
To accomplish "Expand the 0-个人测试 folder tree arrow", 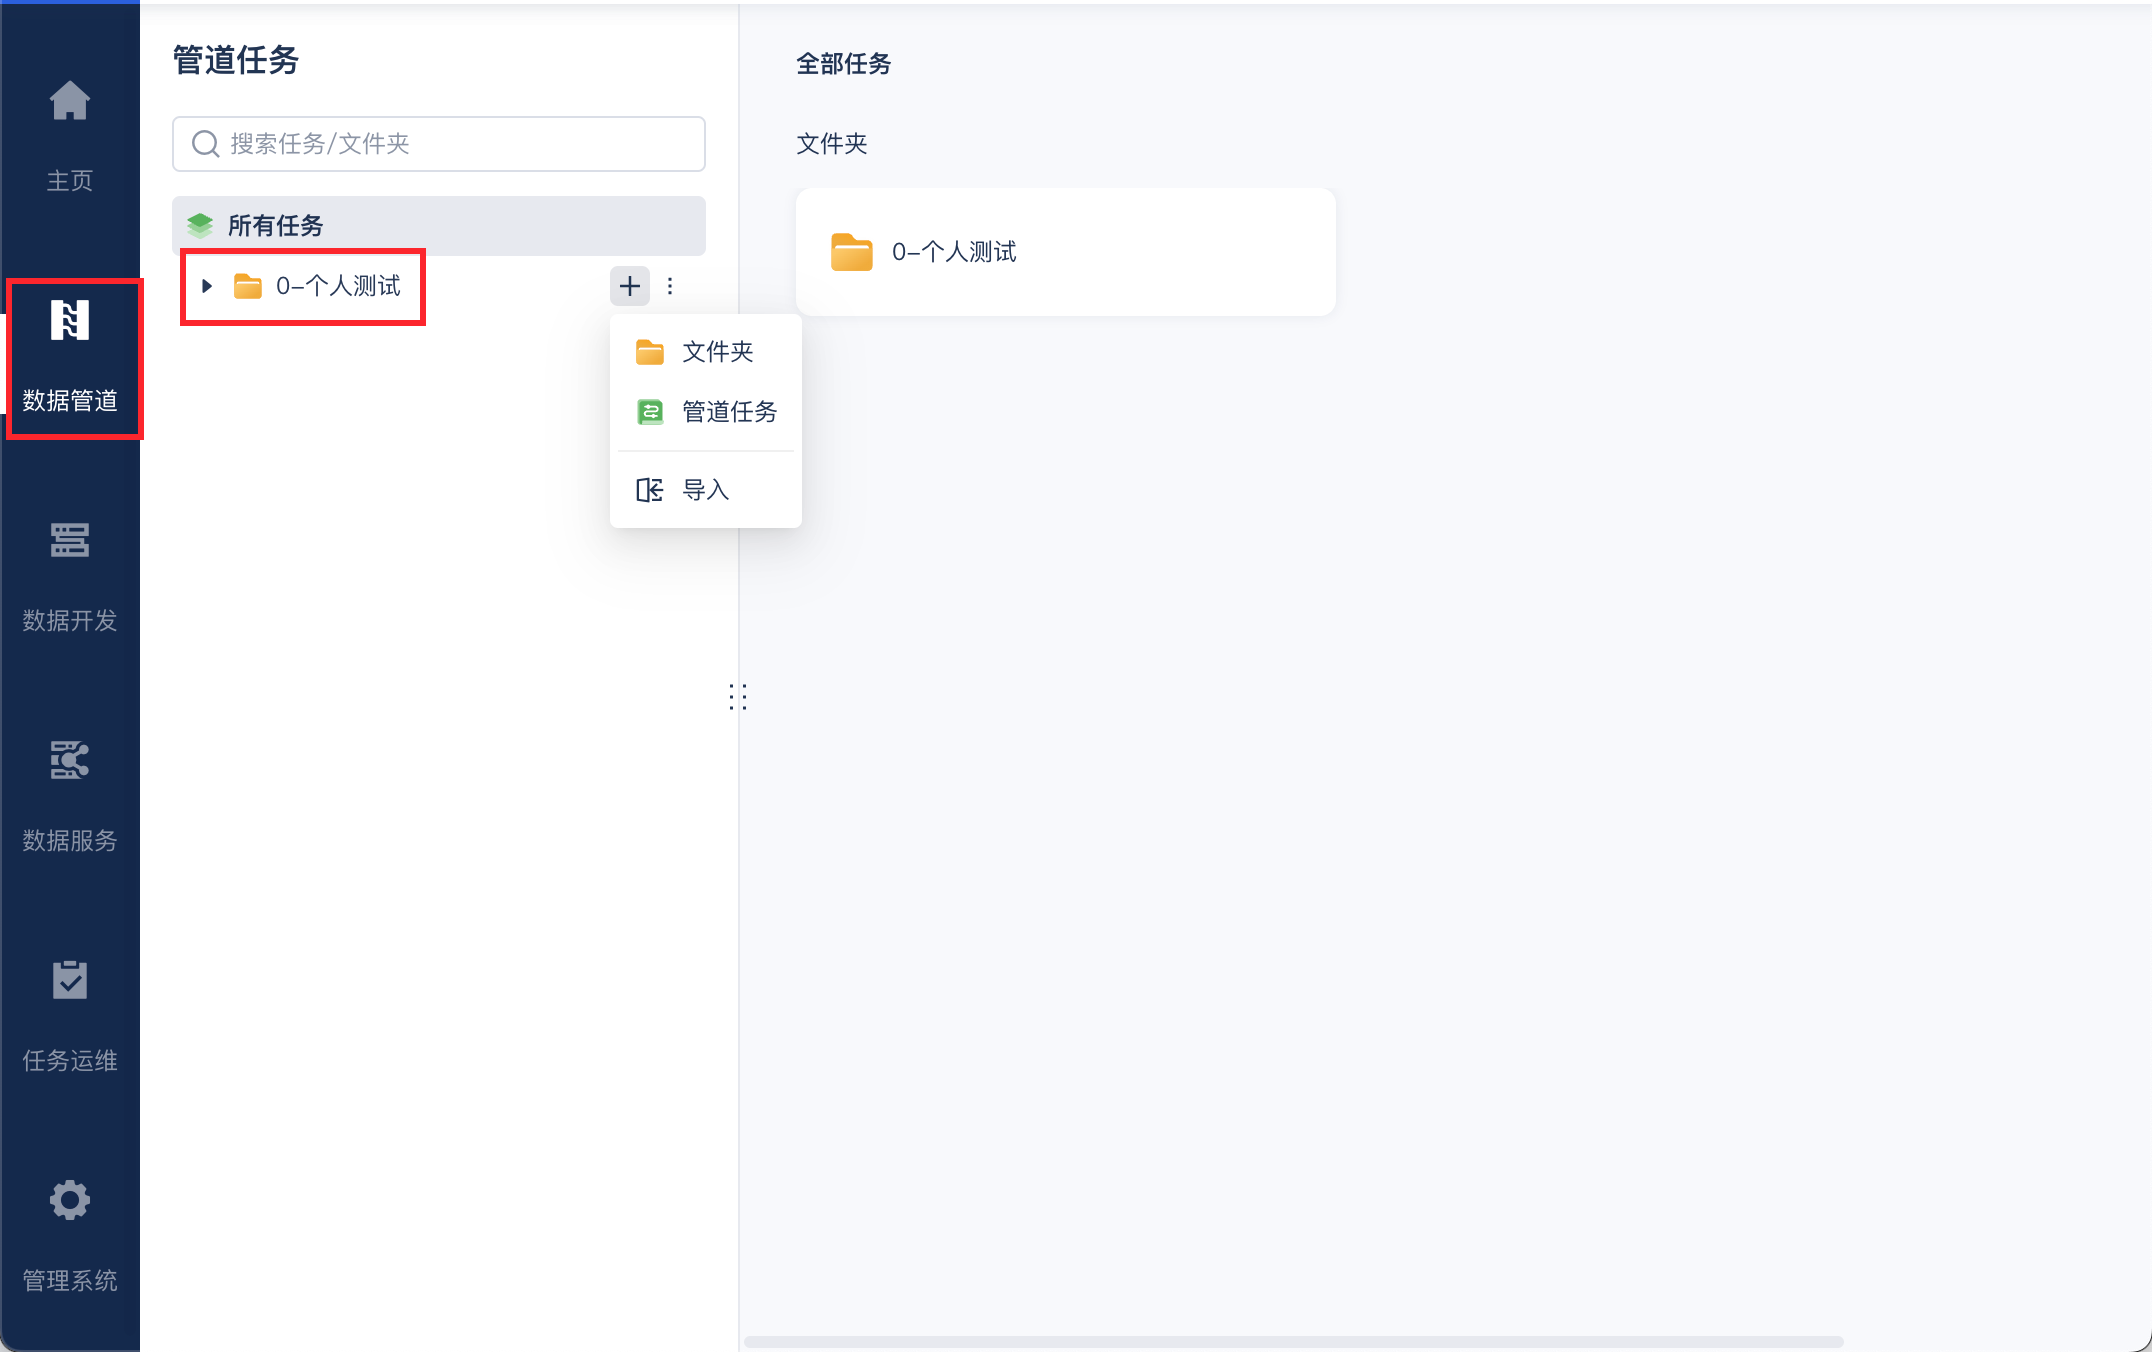I will click(207, 287).
